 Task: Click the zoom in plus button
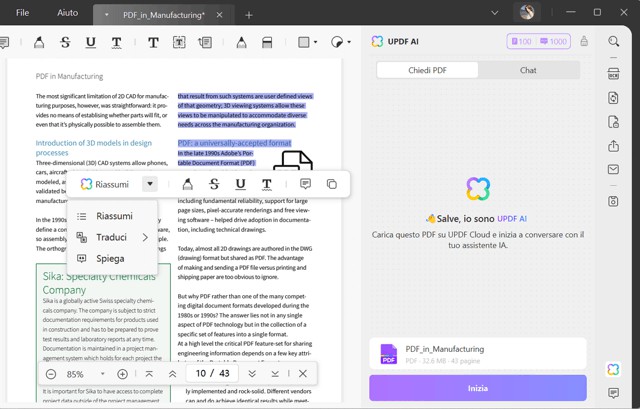[x=122, y=374]
